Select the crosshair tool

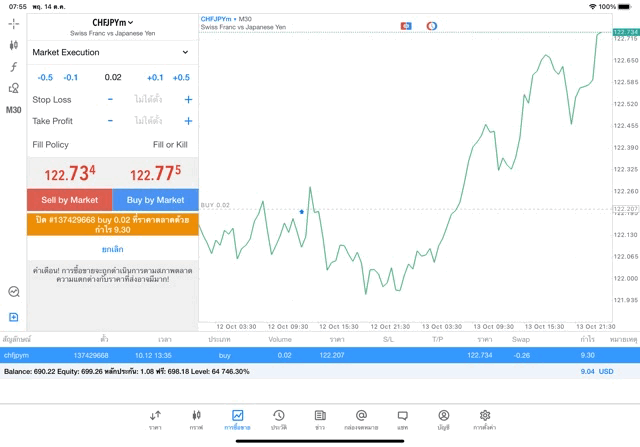13,24
